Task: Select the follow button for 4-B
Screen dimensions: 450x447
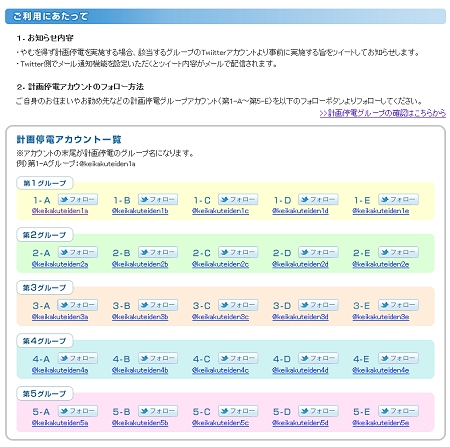Action: pos(158,358)
